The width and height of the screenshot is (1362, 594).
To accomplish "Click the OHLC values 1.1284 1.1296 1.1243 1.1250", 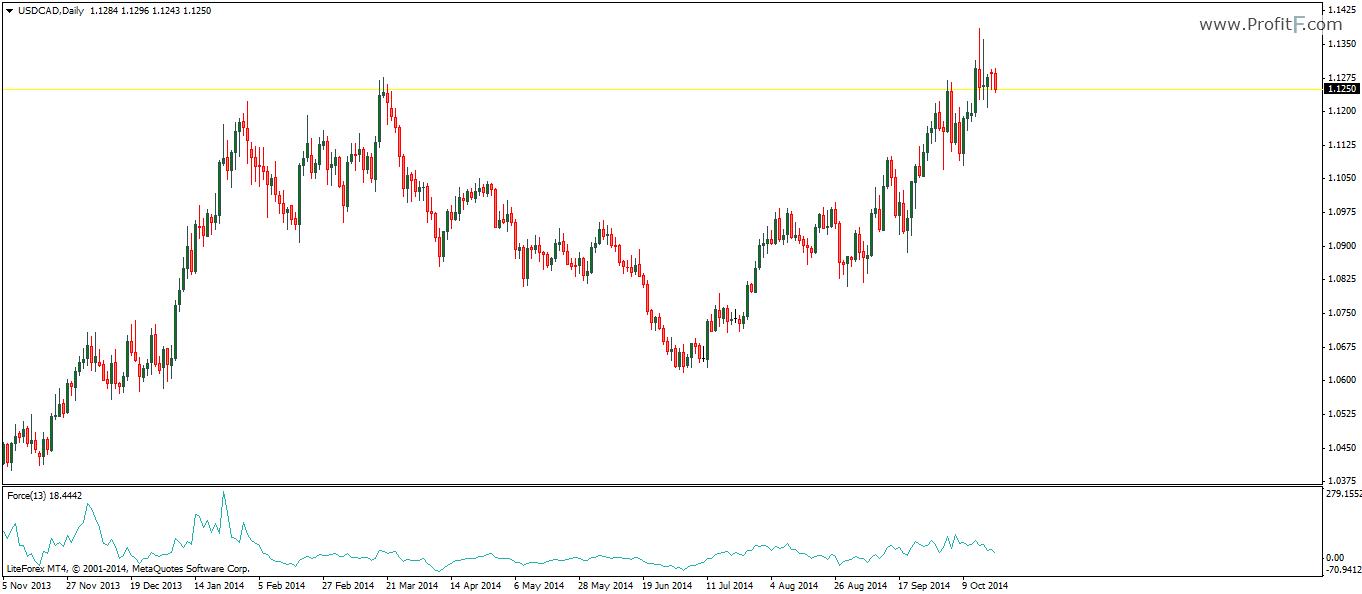I will tap(151, 10).
